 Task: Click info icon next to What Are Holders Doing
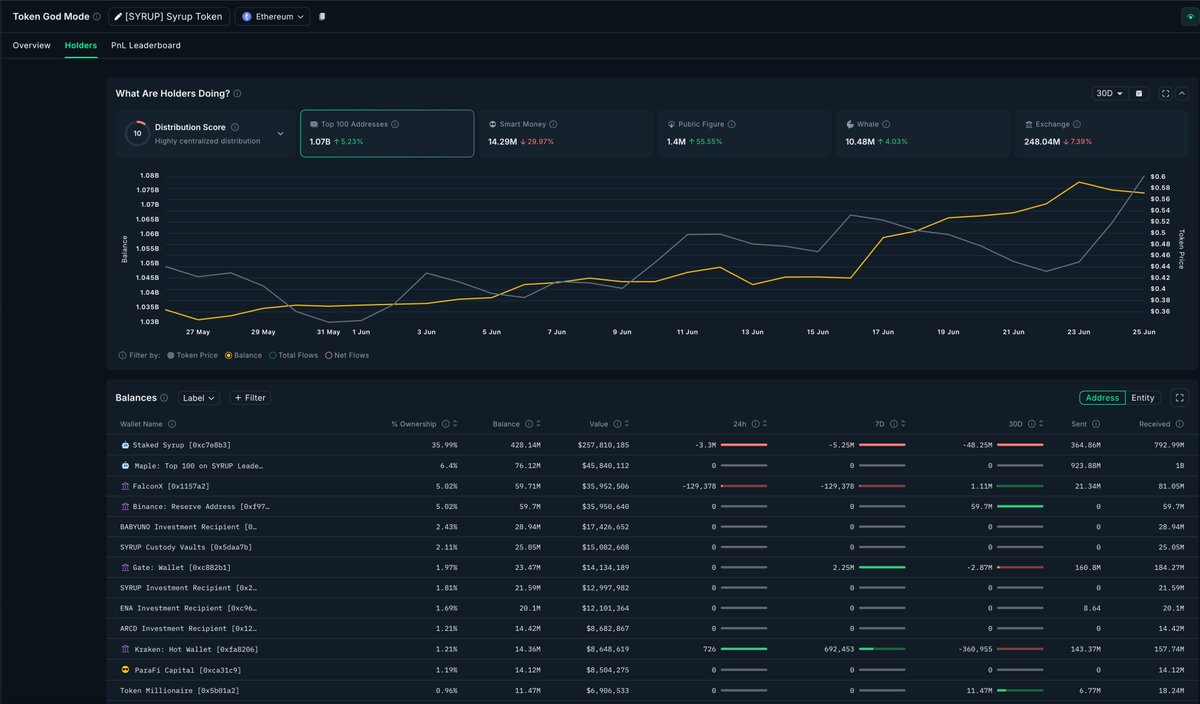237,94
